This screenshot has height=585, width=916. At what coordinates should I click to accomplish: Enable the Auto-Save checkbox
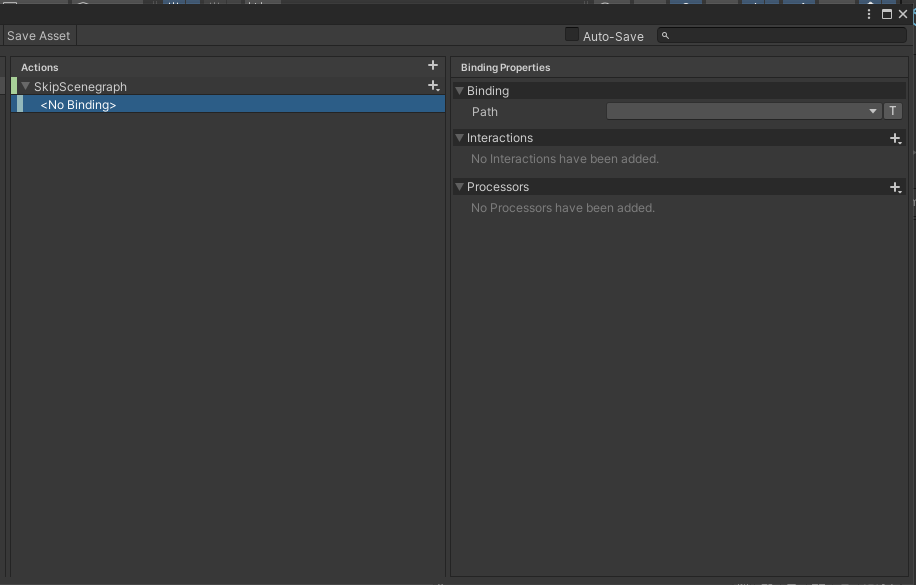click(x=572, y=35)
